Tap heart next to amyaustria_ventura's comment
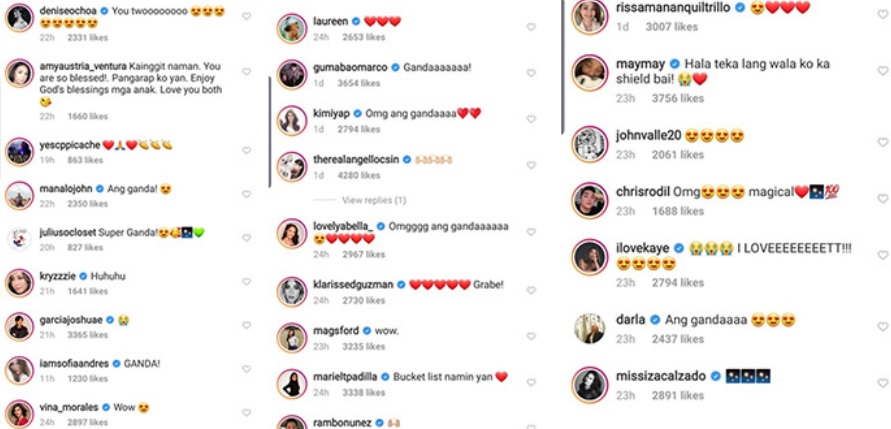 coord(246,72)
